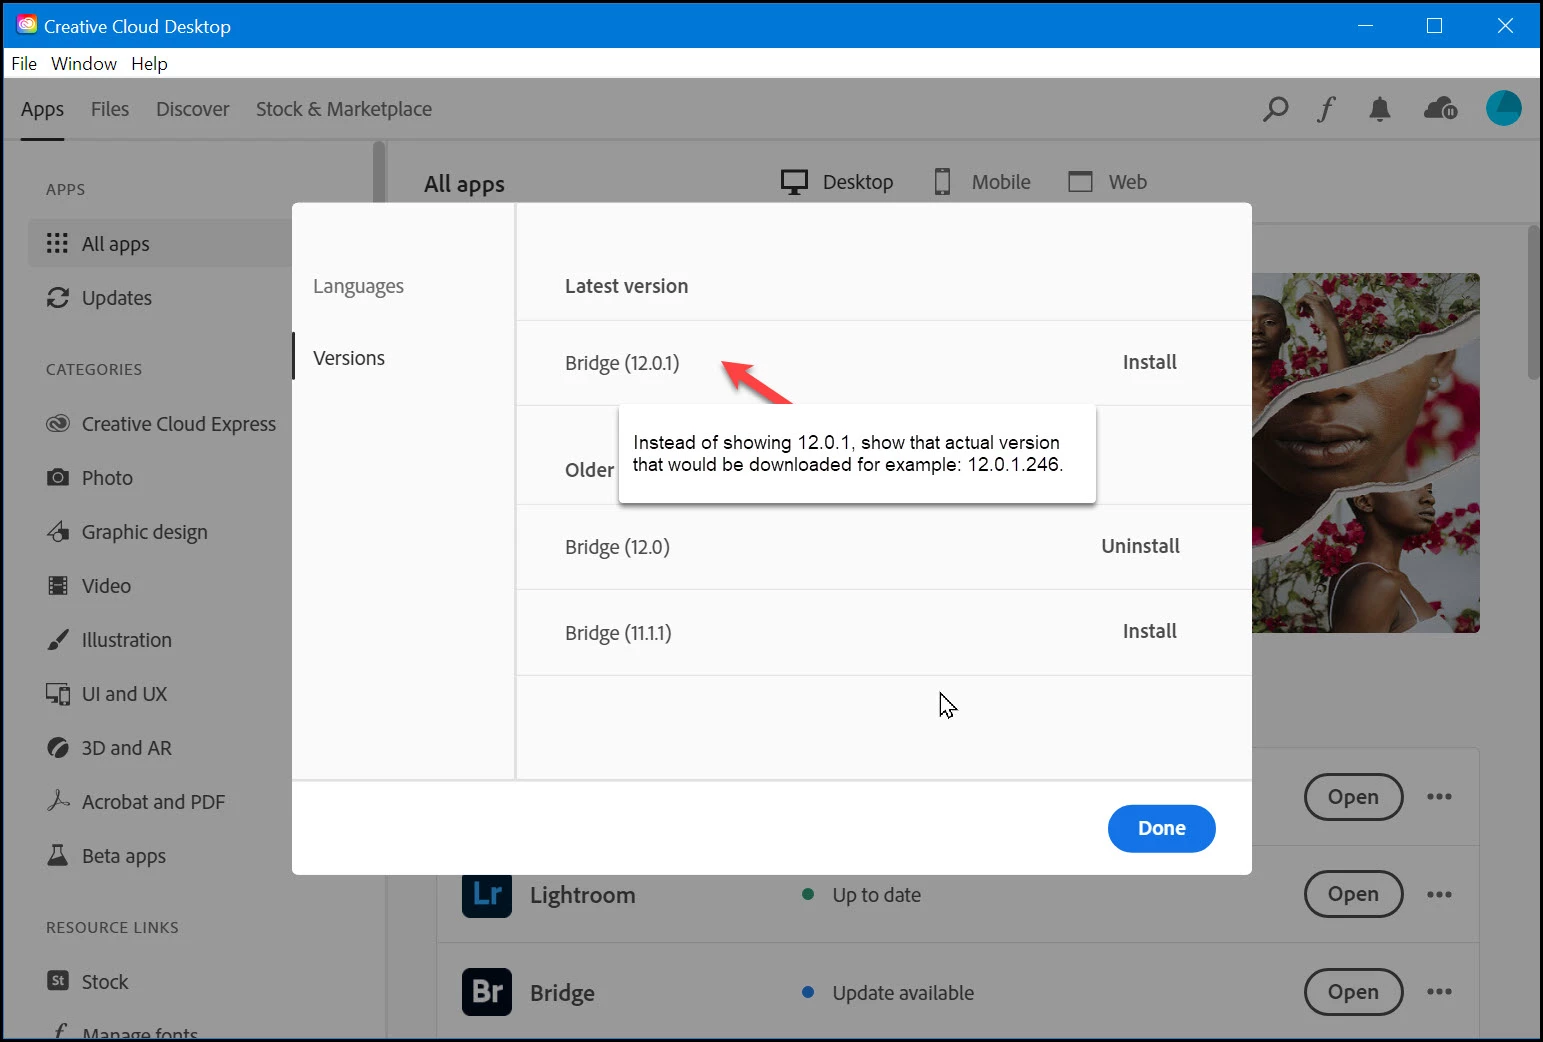Image resolution: width=1543 pixels, height=1042 pixels.
Task: Open the Window menu
Action: point(84,64)
